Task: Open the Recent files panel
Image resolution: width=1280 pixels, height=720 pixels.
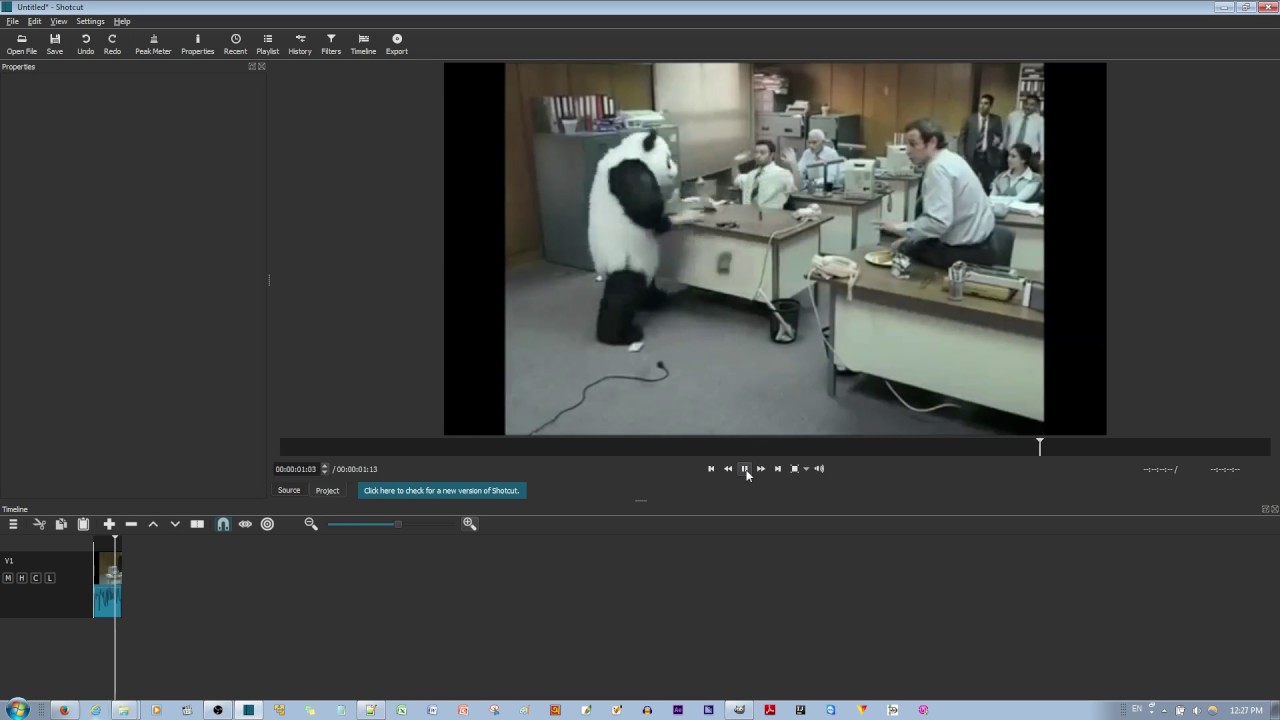Action: (x=235, y=44)
